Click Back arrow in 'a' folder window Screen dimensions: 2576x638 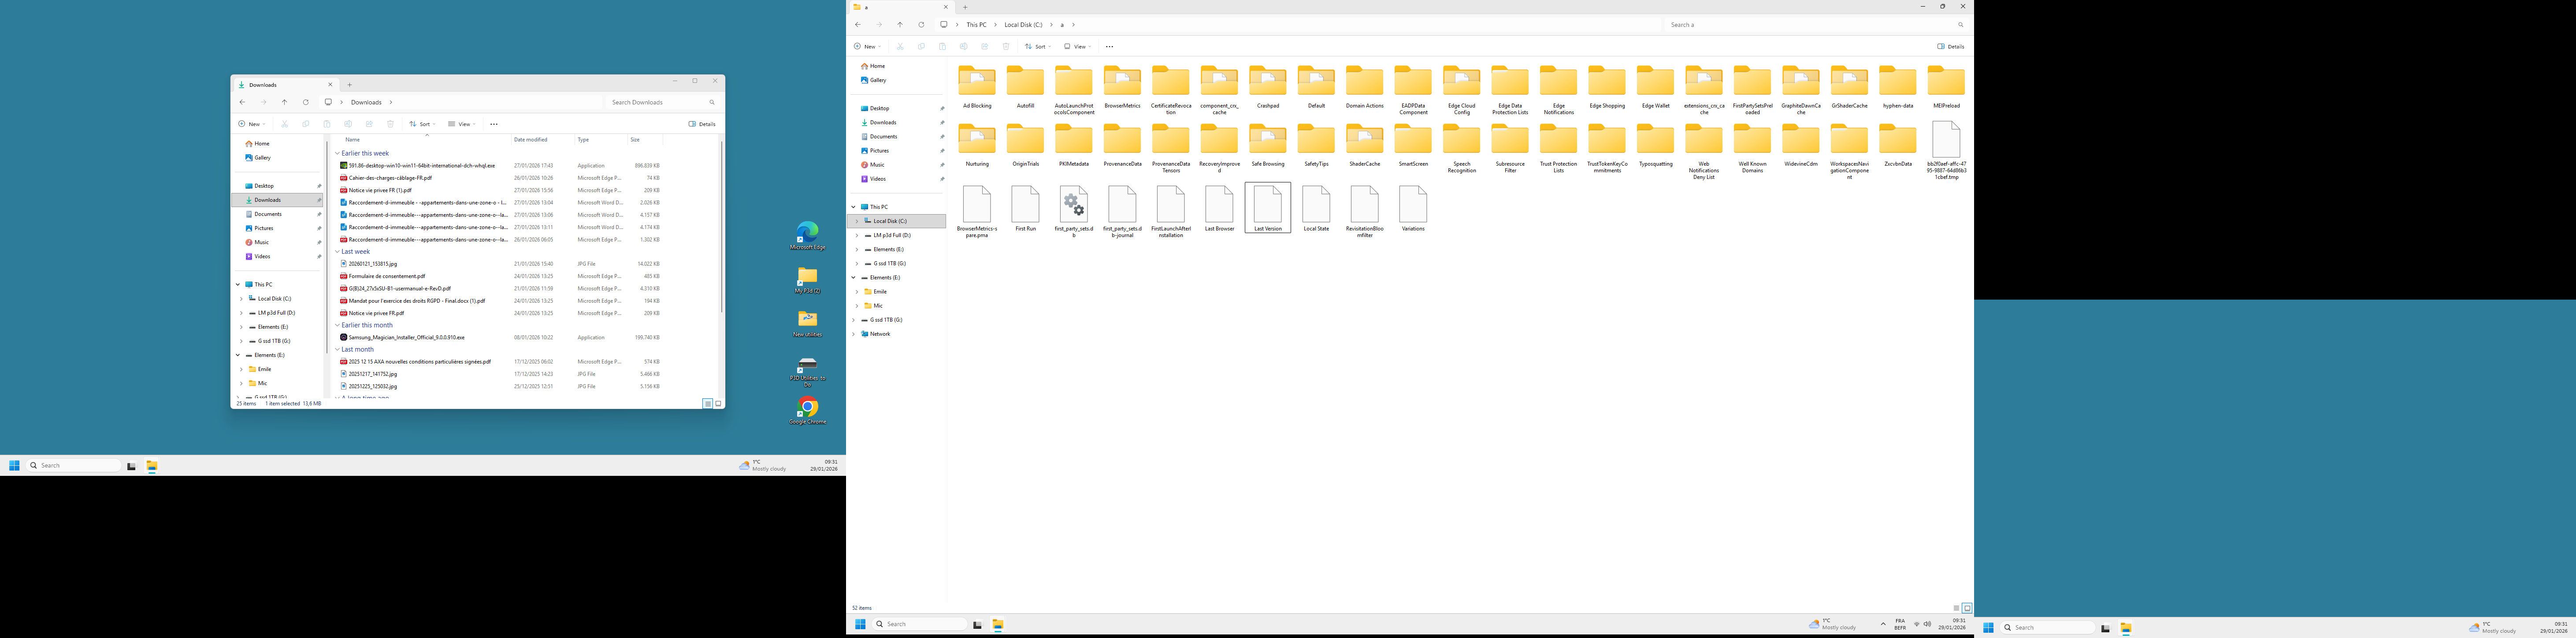[x=858, y=25]
